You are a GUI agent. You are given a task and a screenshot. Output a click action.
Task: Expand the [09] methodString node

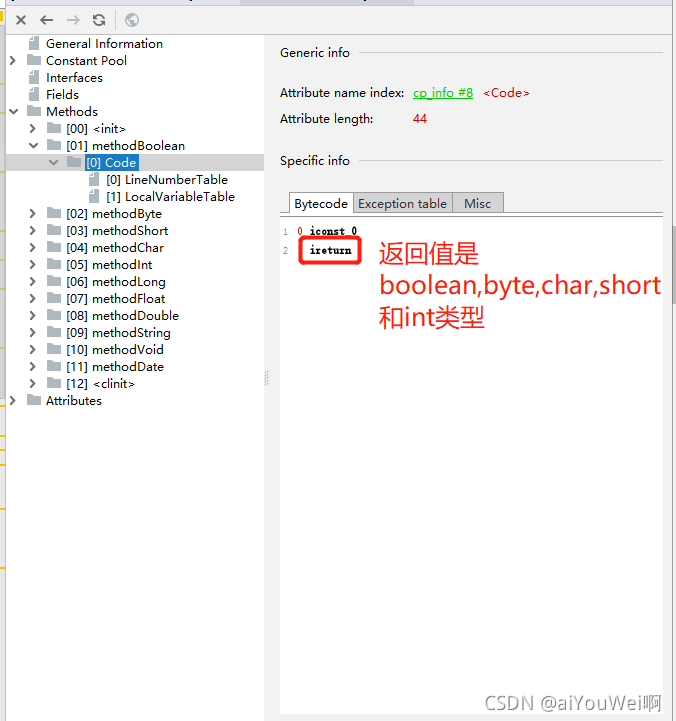point(33,333)
